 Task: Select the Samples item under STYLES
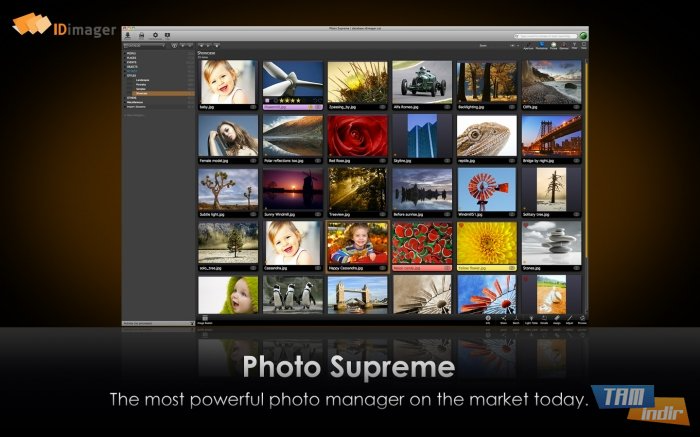tap(141, 89)
